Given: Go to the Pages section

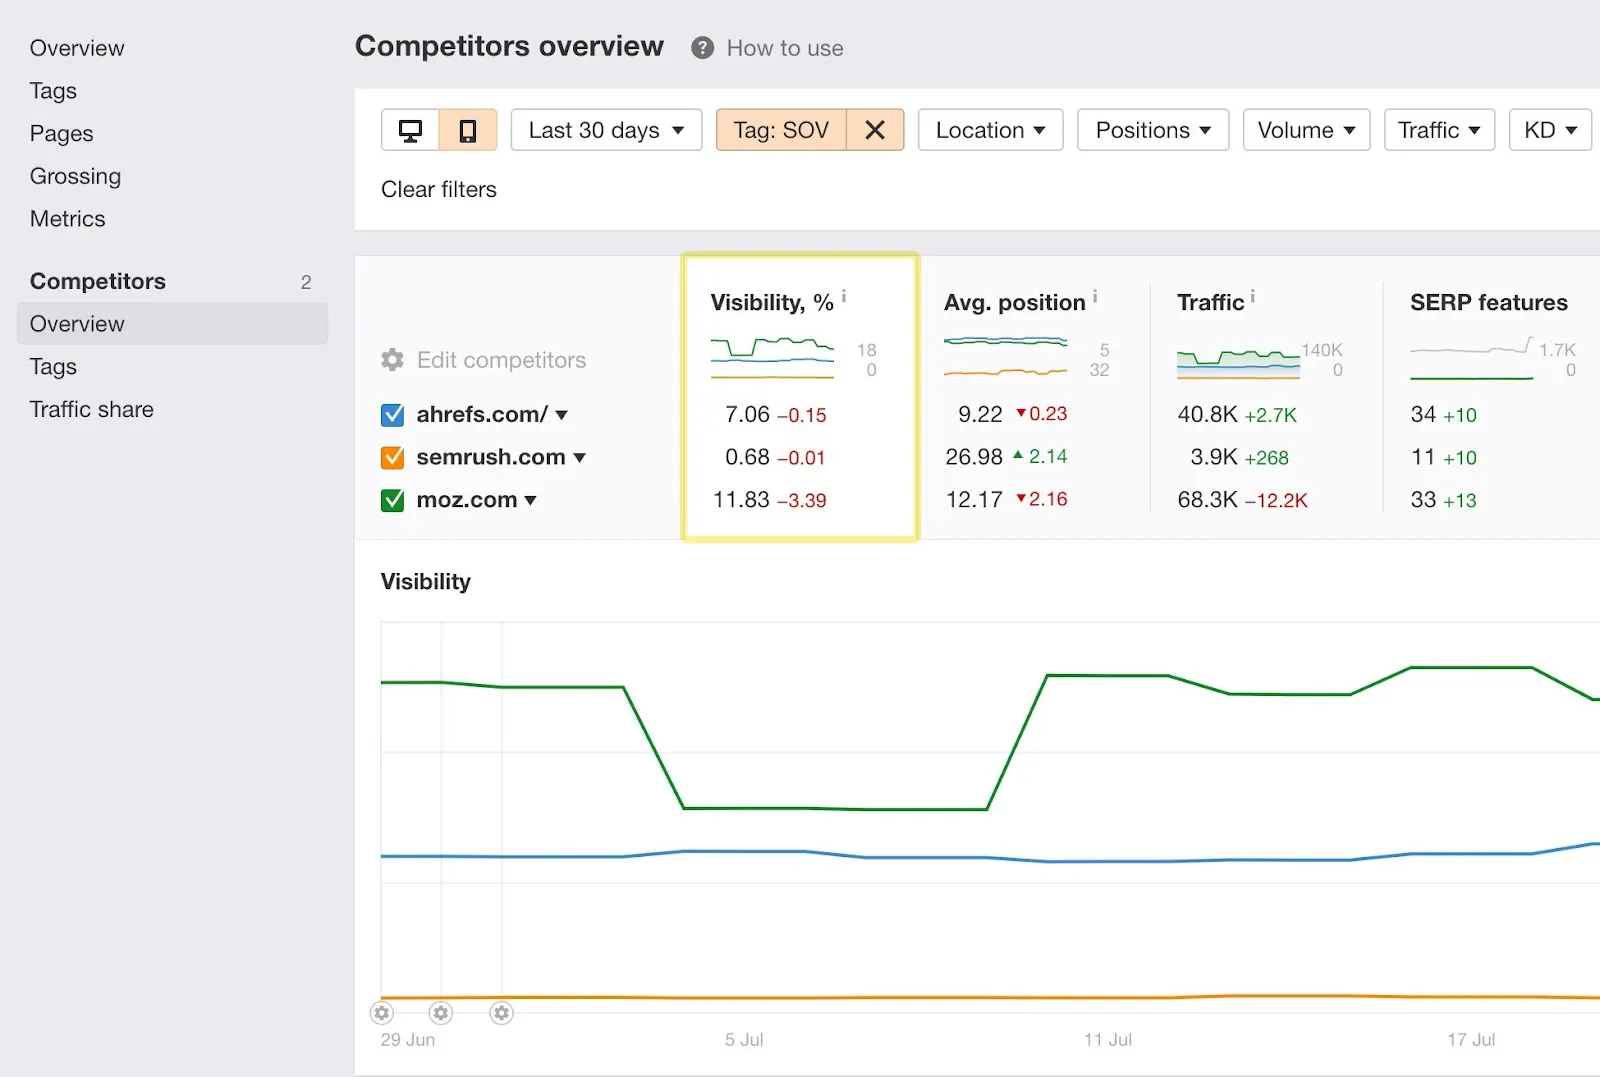Looking at the screenshot, I should pyautogui.click(x=61, y=133).
